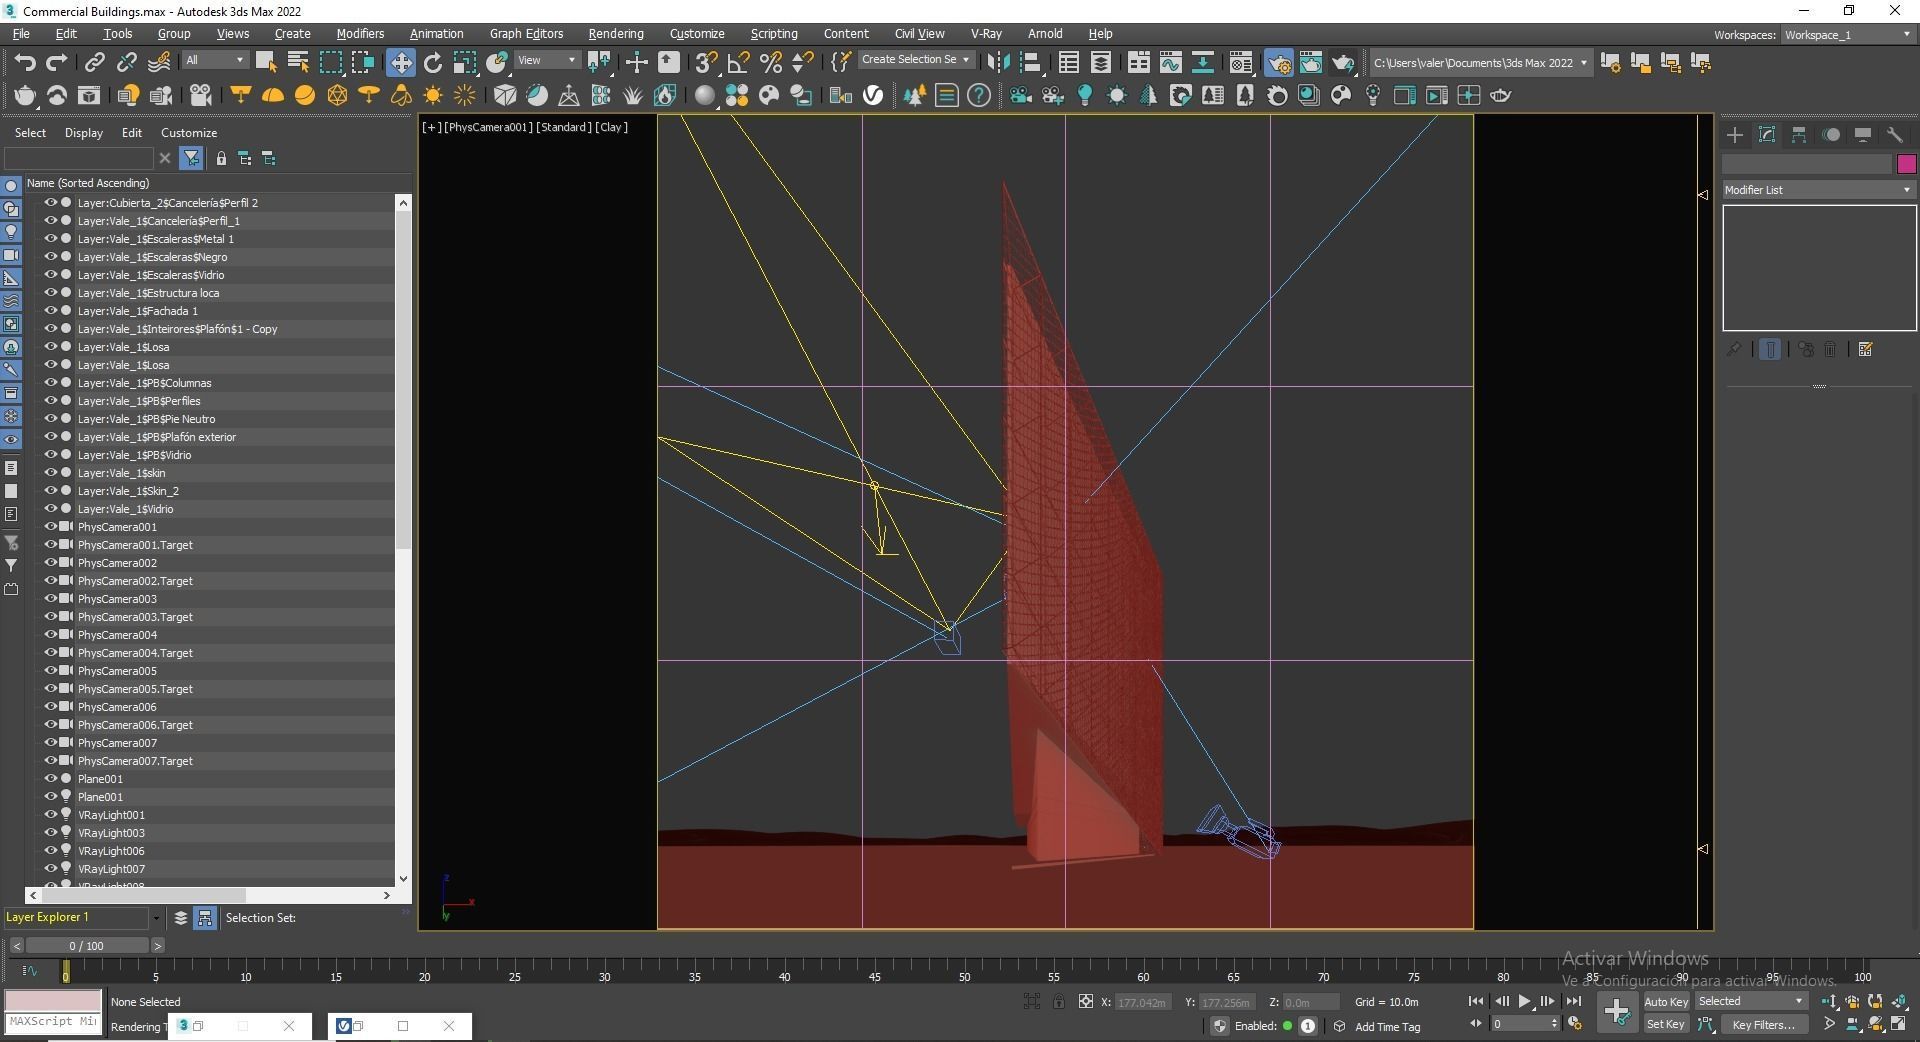Open the Material Editor sphere icon
Viewport: 1920px width, 1042px height.
pyautogui.click(x=705, y=95)
